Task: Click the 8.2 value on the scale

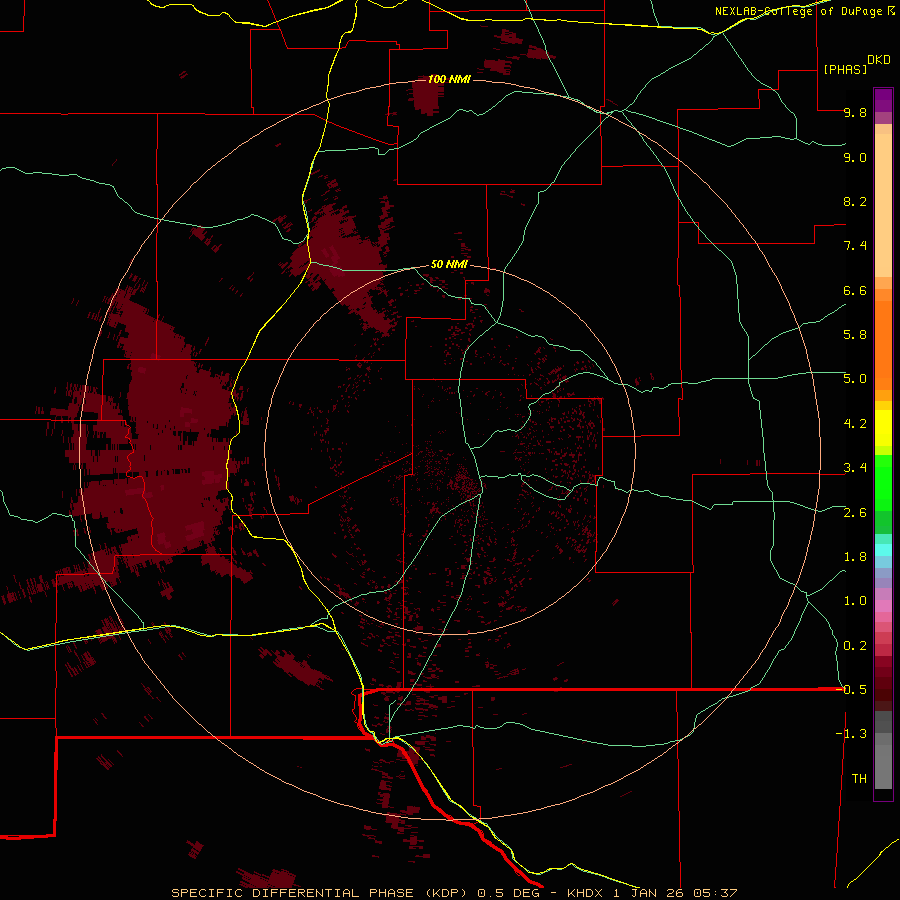Action: [855, 201]
